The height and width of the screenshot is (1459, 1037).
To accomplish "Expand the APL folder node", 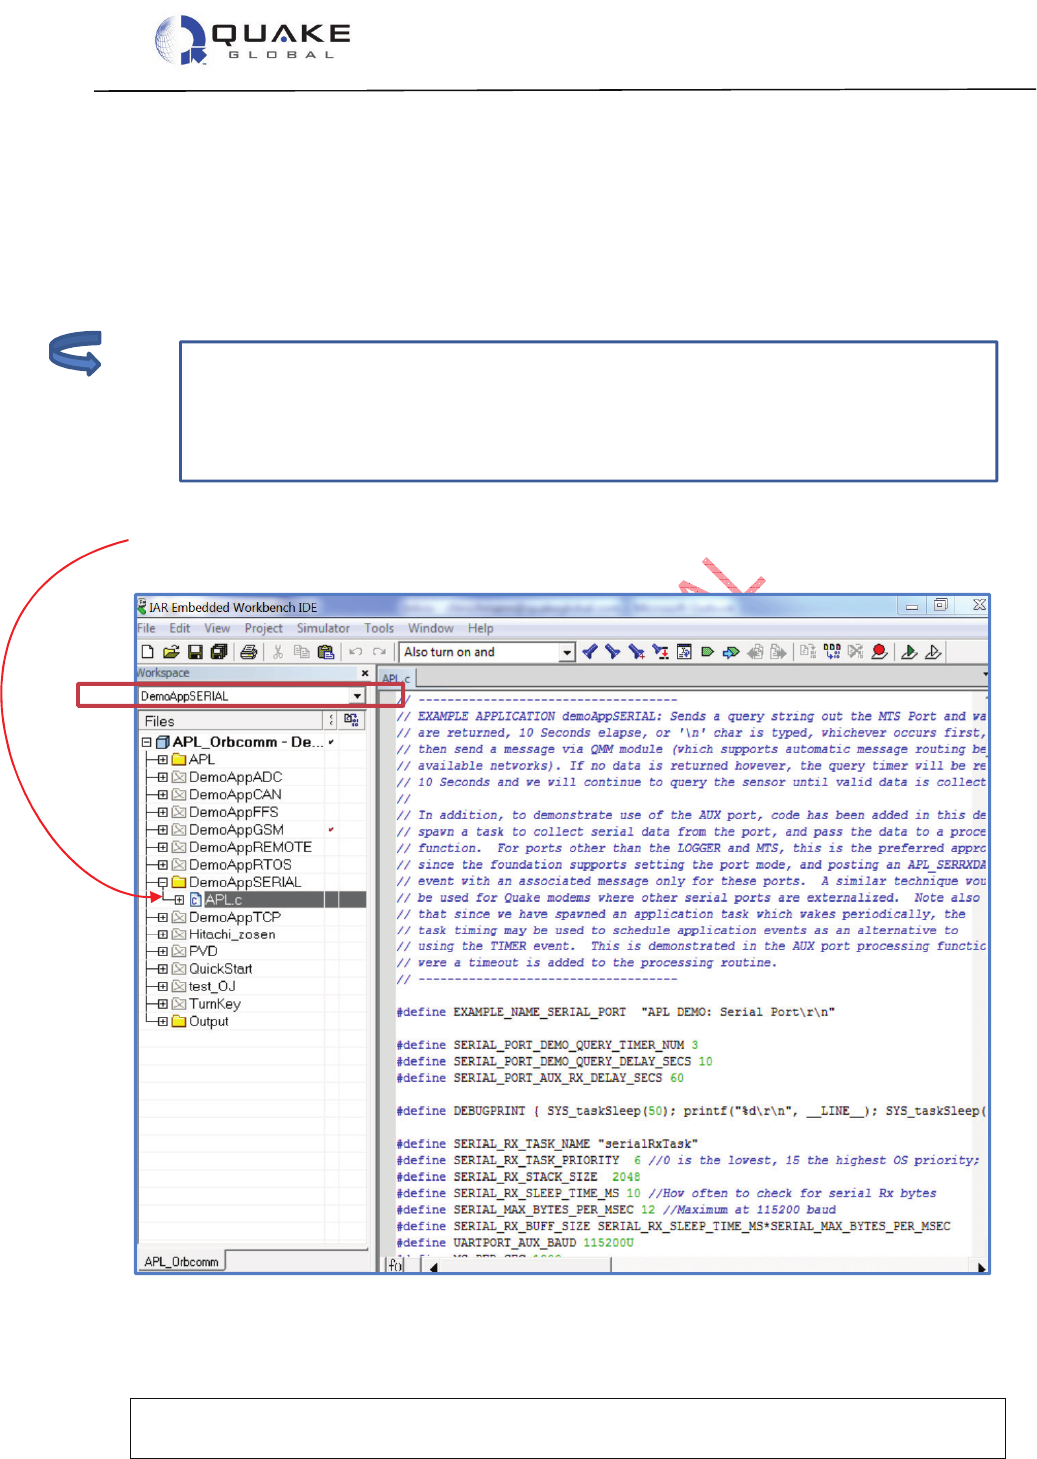I will (x=162, y=759).
